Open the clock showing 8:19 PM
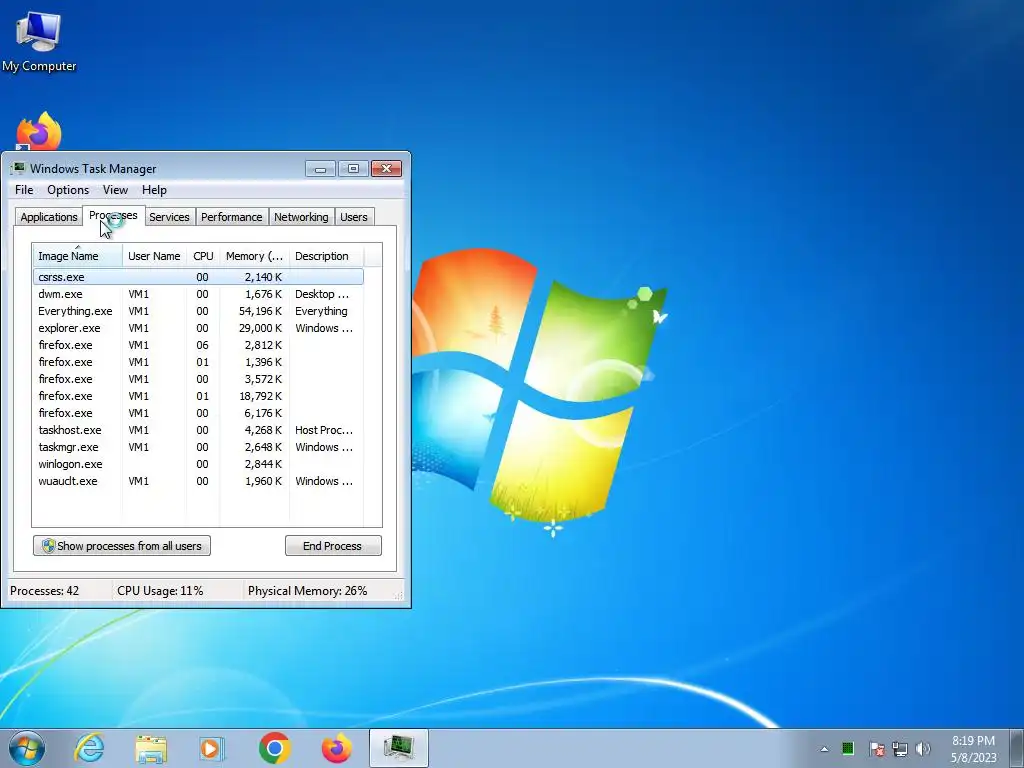This screenshot has height=768, width=1024. pyautogui.click(x=973, y=748)
